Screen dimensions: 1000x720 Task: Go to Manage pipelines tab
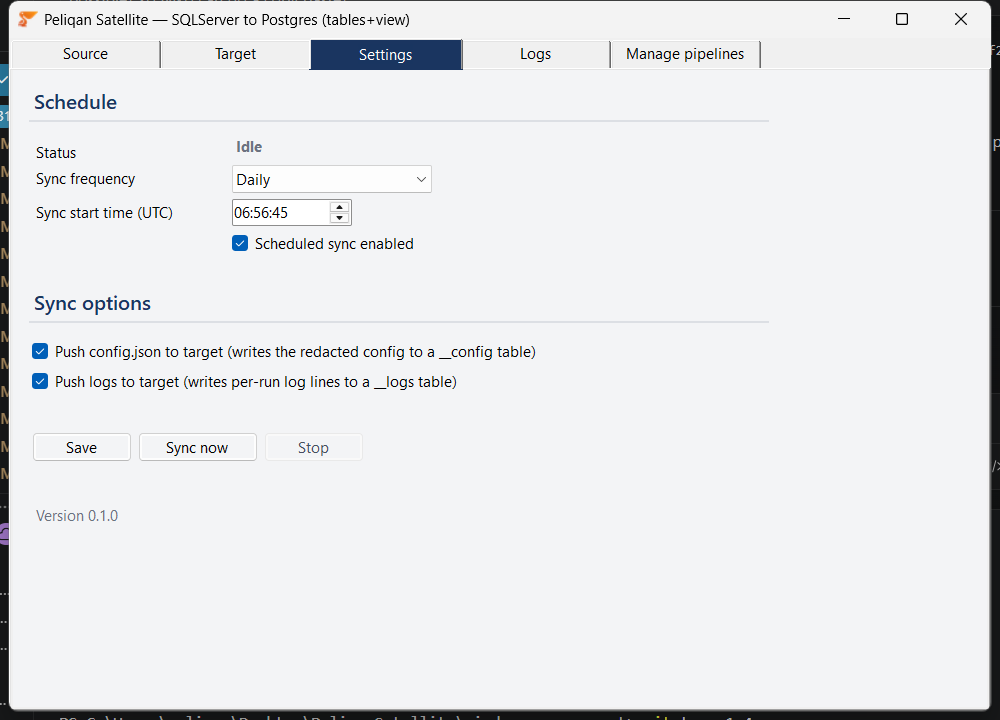(685, 54)
